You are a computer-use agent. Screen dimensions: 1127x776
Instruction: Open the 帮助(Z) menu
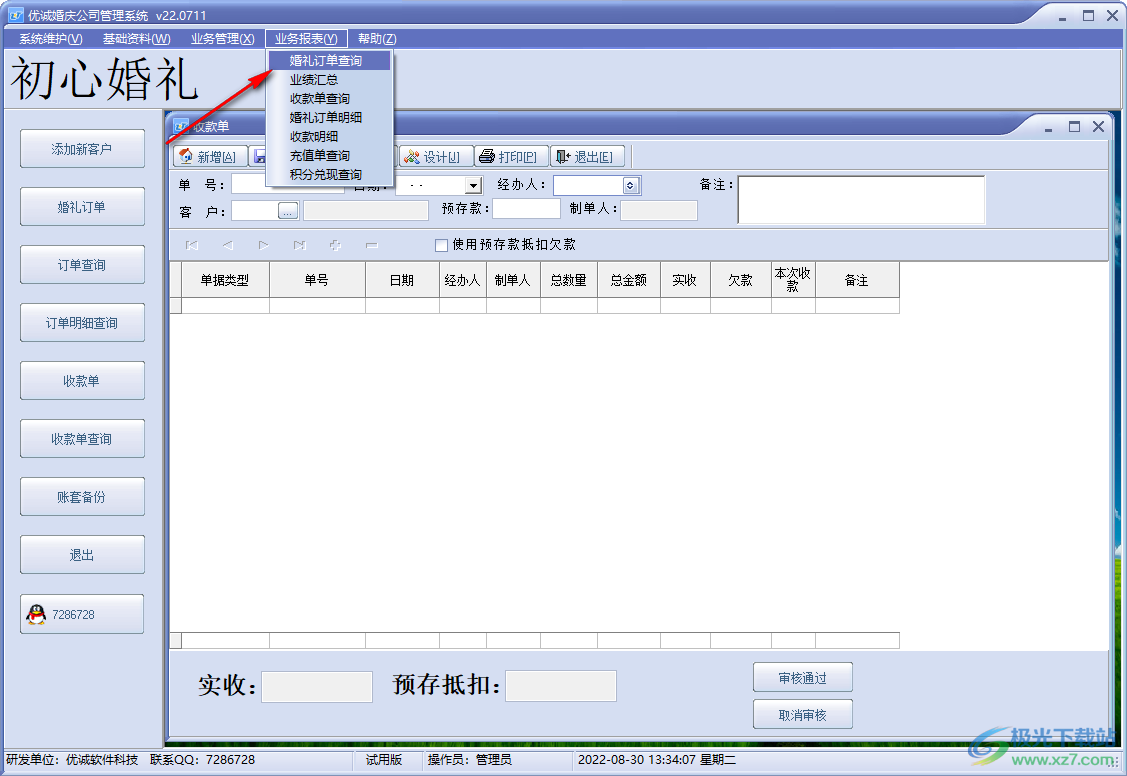[x=377, y=39]
